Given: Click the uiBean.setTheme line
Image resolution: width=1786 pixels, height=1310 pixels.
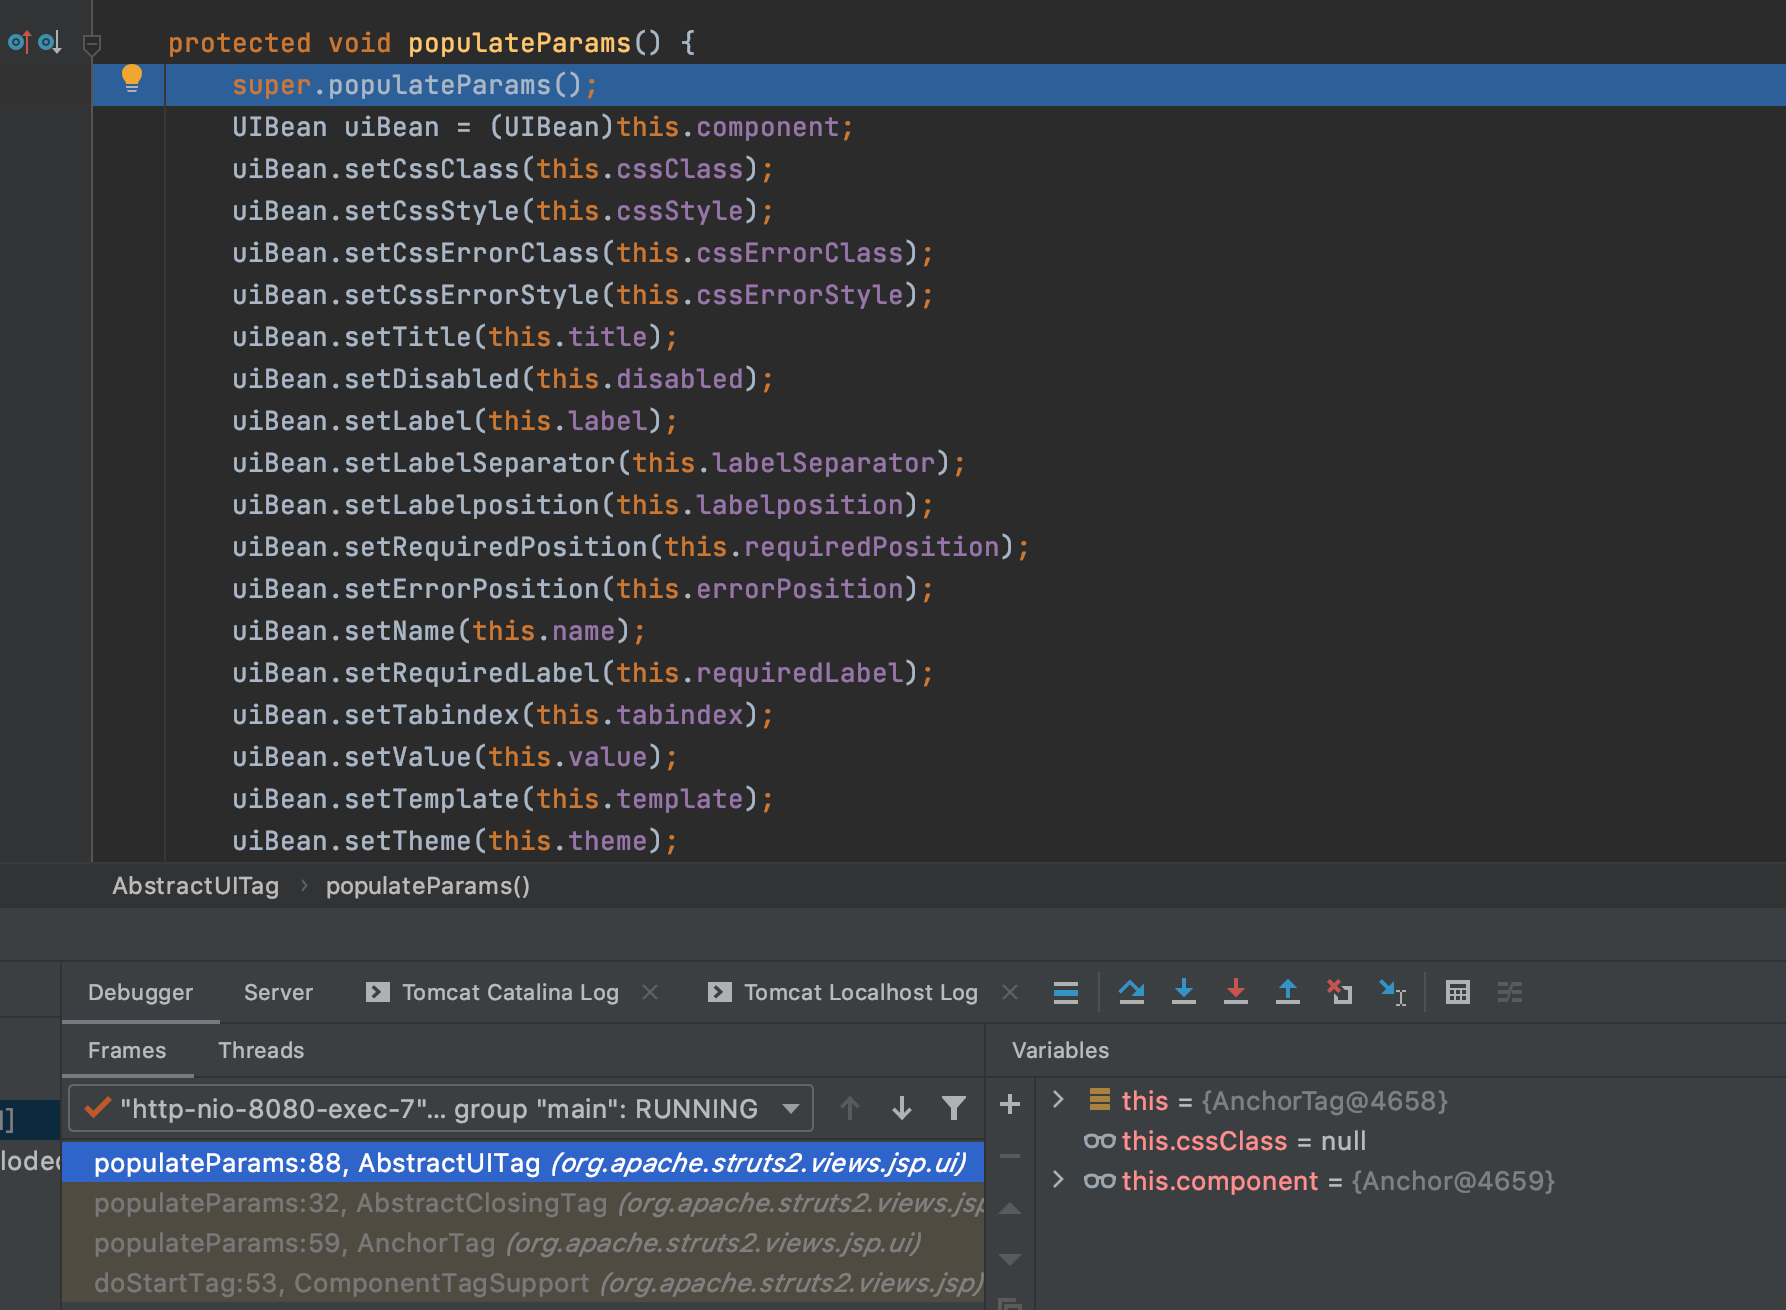Looking at the screenshot, I should pos(455,841).
